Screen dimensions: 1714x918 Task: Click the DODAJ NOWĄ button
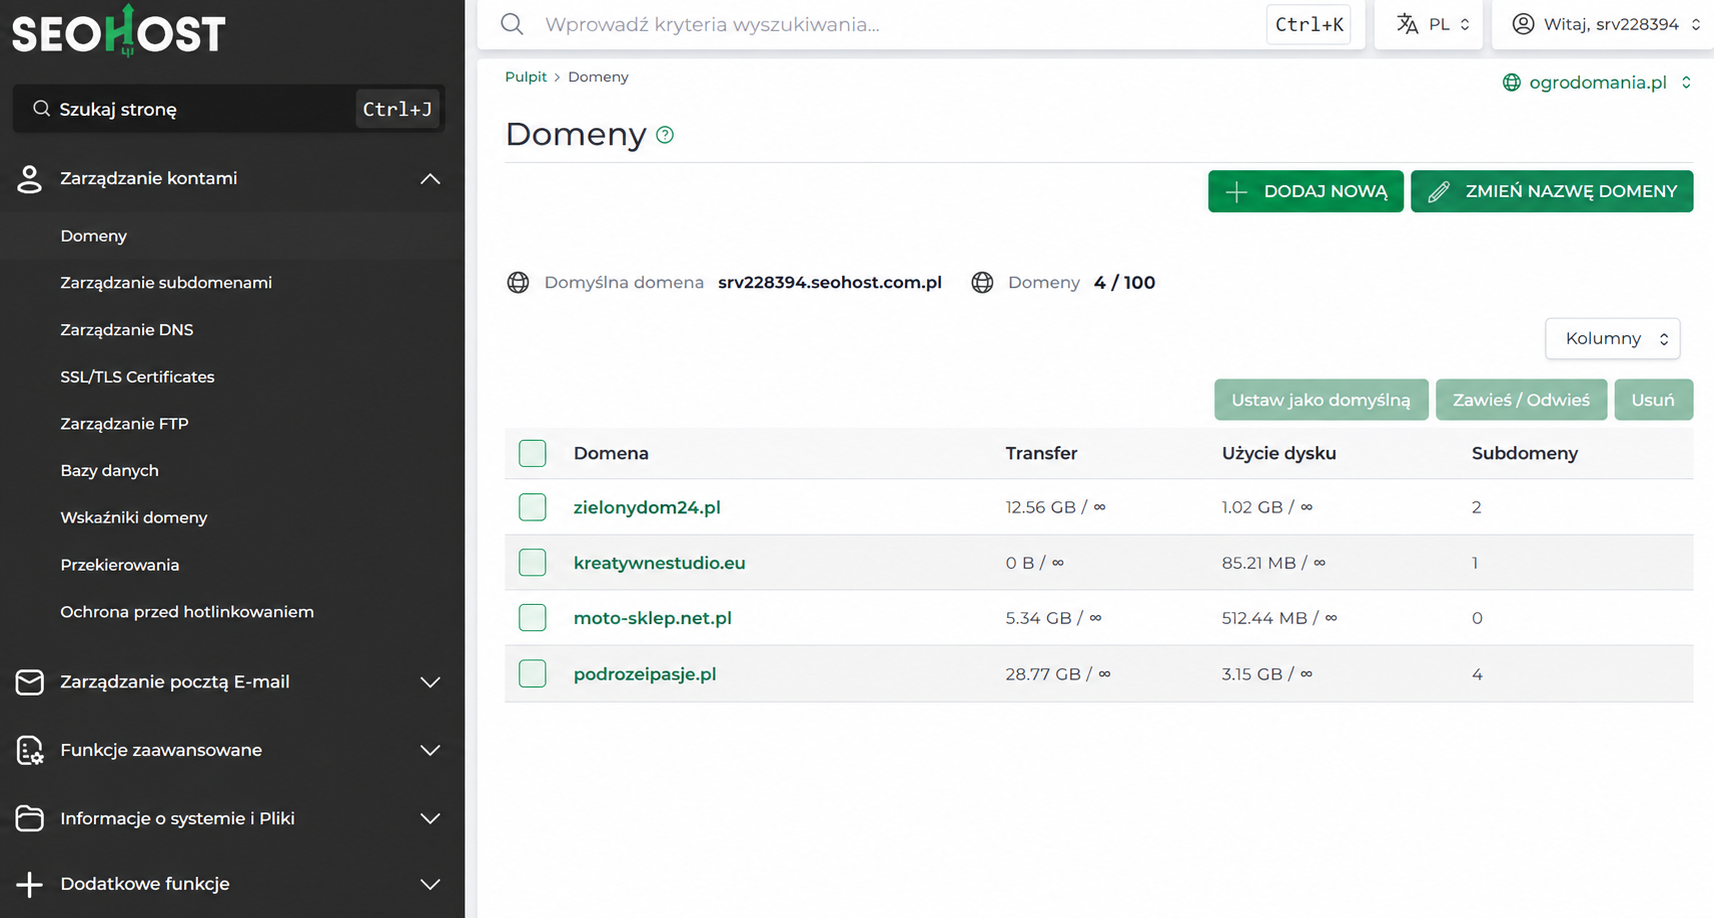tap(1305, 191)
